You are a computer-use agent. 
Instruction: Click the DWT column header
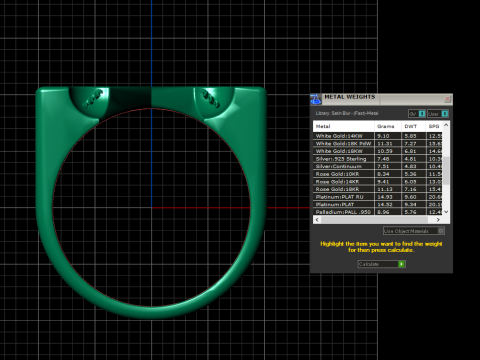coord(413,126)
